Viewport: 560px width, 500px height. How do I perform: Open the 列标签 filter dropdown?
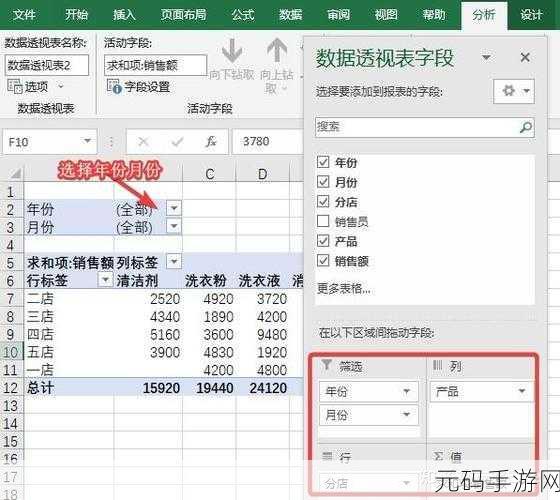click(174, 261)
